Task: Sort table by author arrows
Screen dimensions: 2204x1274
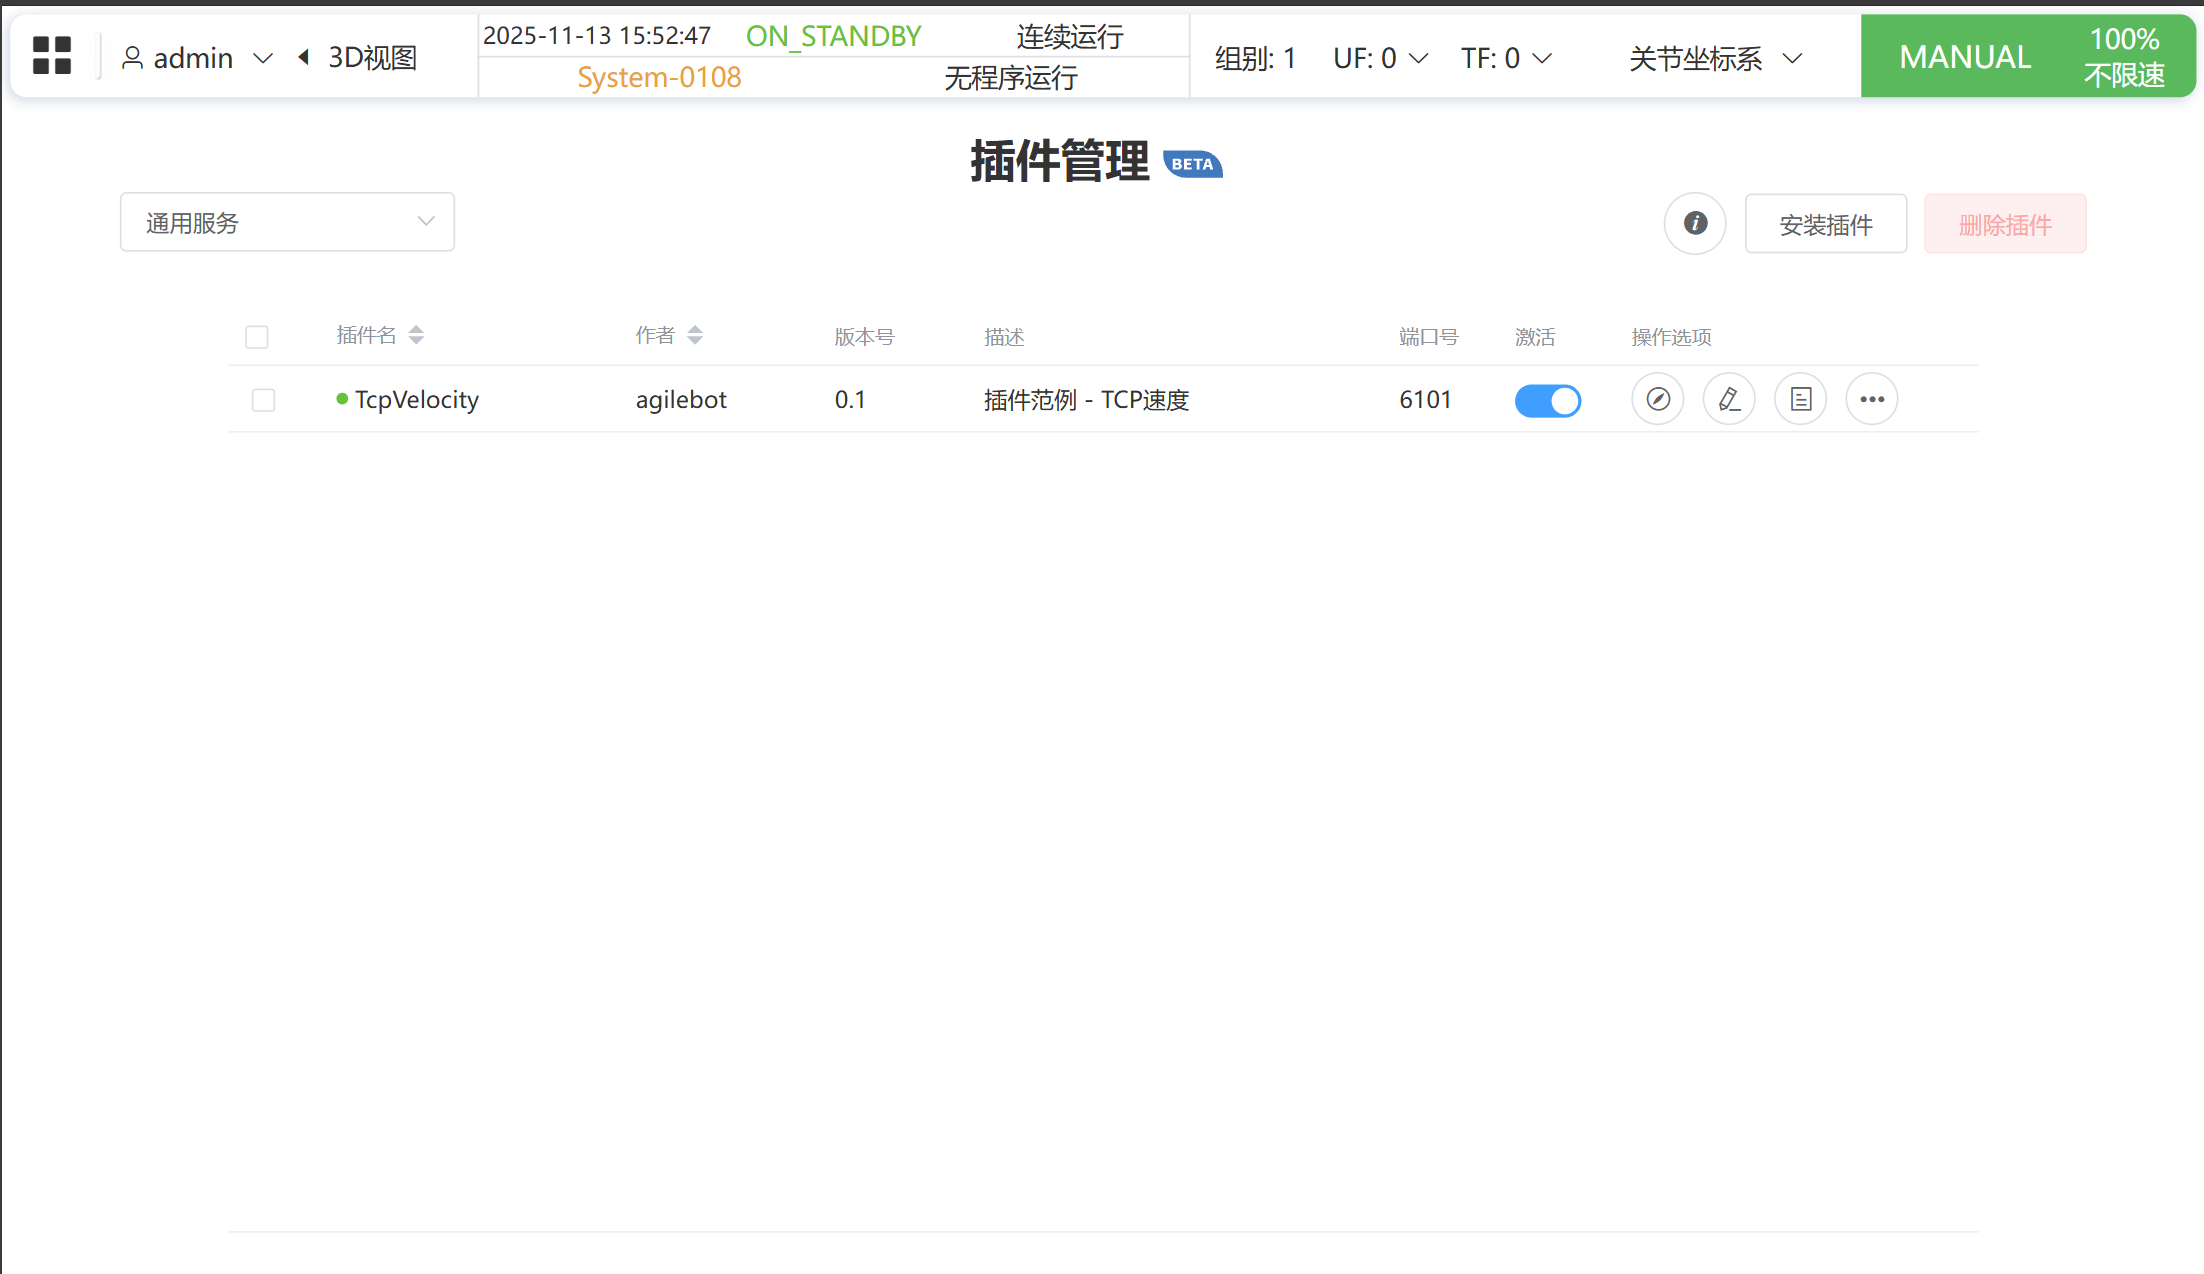Action: click(x=695, y=336)
